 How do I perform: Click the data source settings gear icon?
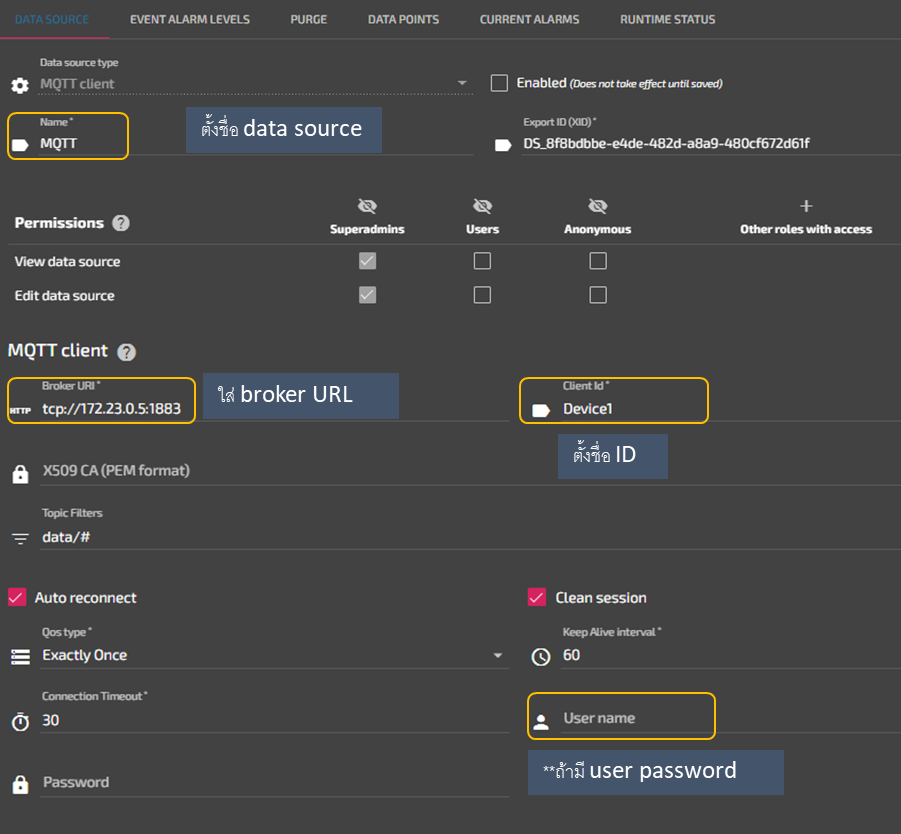[x=18, y=85]
